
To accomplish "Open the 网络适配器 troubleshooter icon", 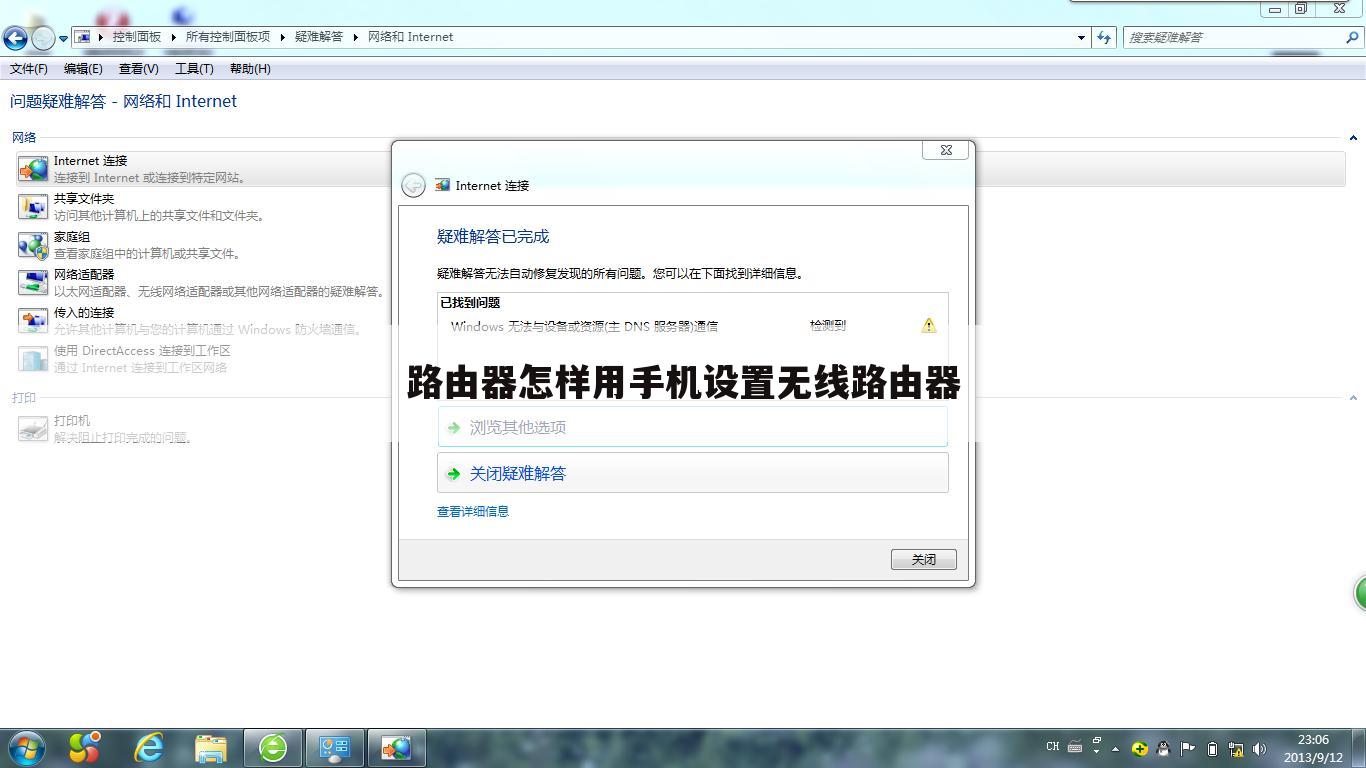I will [31, 282].
